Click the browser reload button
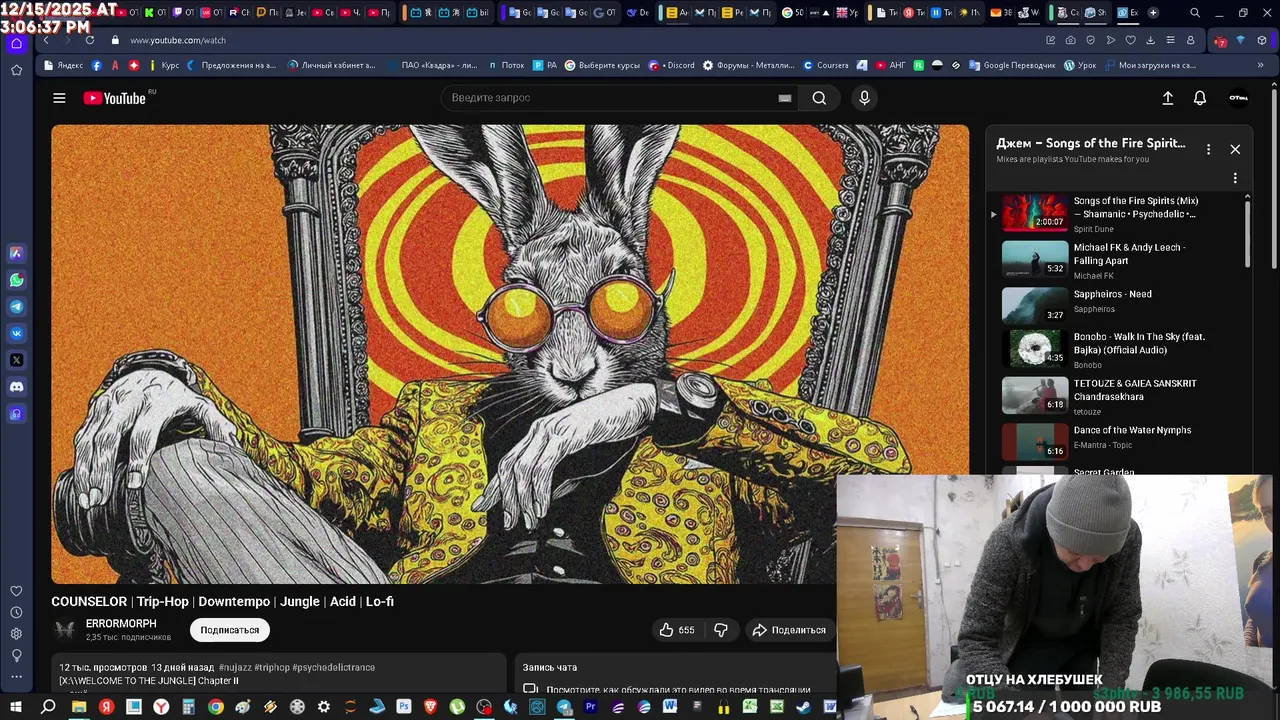 [x=90, y=40]
